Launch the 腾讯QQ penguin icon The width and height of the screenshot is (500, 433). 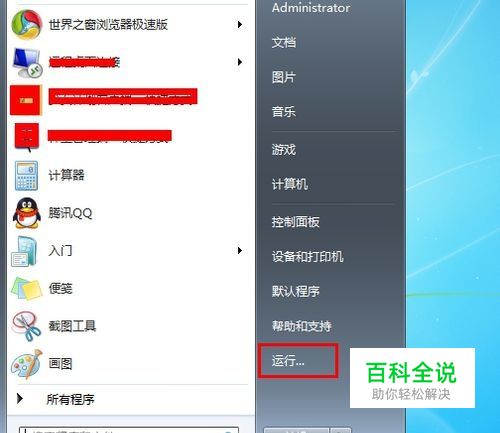pyautogui.click(x=27, y=214)
